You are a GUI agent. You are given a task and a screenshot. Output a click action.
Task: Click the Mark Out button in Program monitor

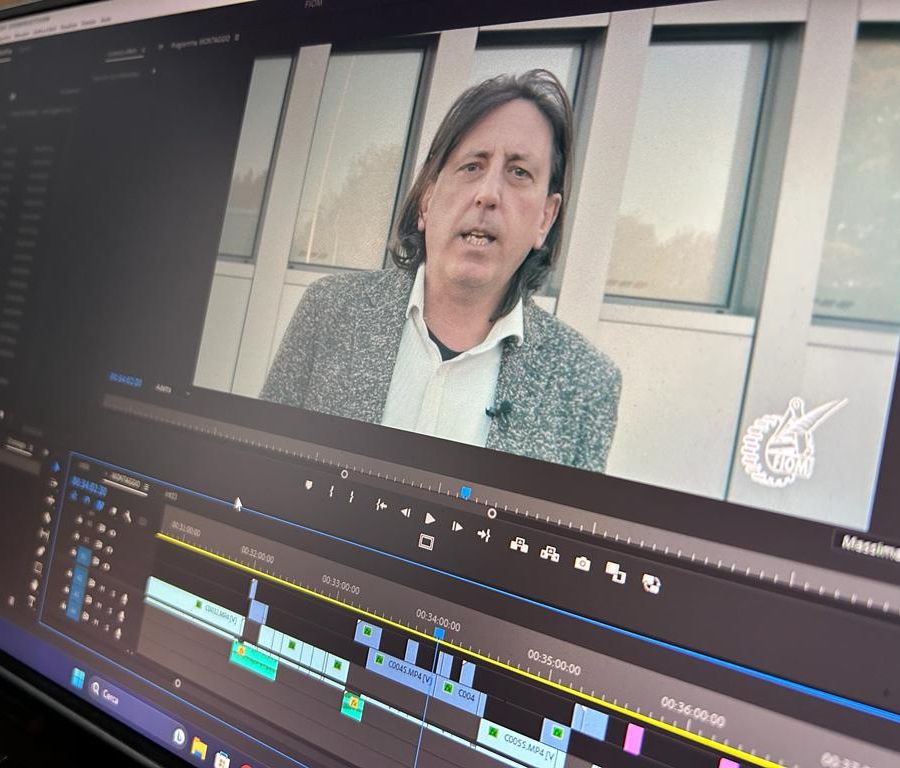[351, 497]
